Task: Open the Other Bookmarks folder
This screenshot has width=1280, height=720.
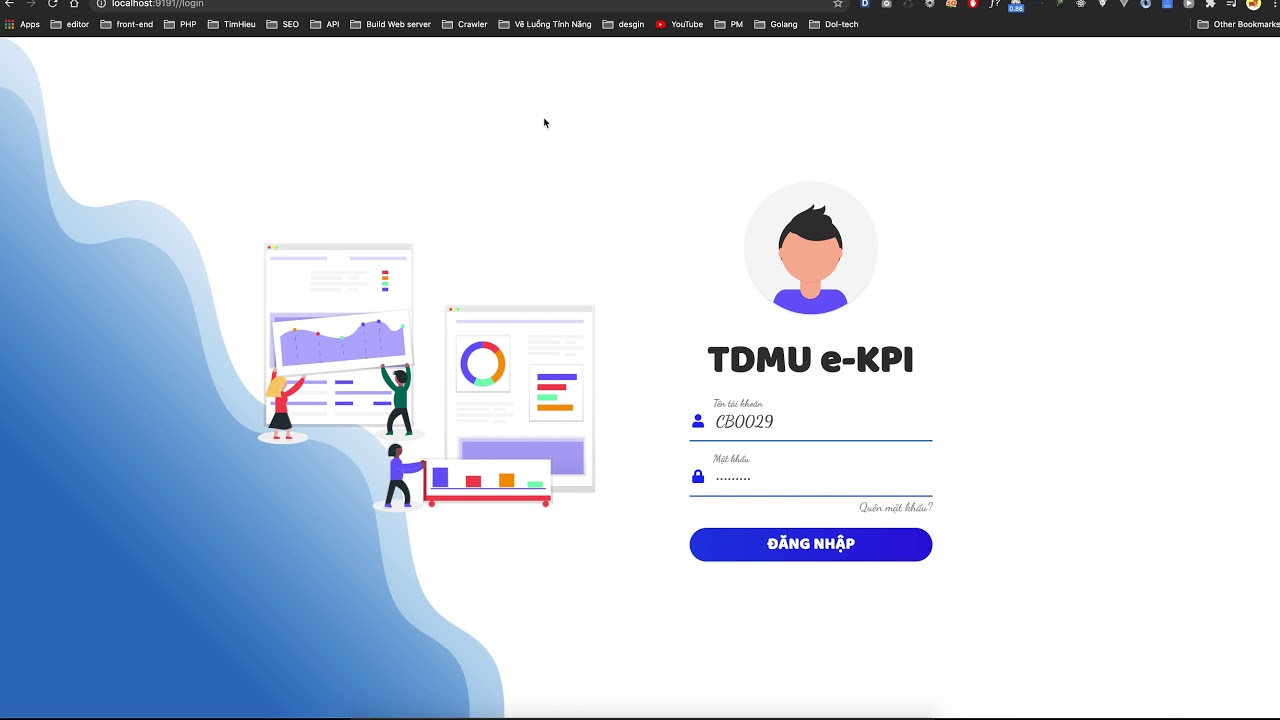Action: click(1238, 24)
